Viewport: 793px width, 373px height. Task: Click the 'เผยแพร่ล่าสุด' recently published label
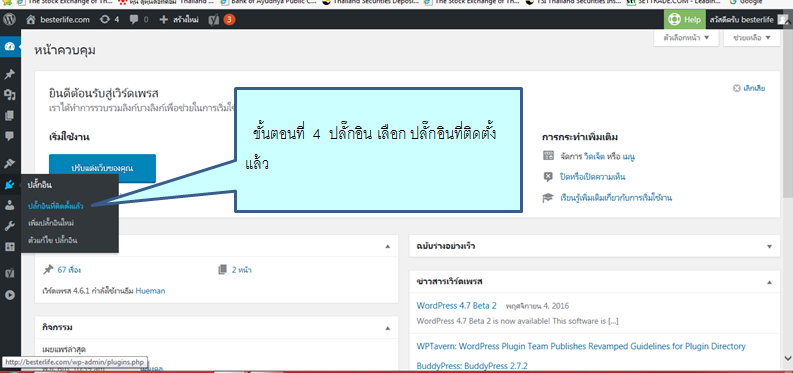tap(64, 350)
